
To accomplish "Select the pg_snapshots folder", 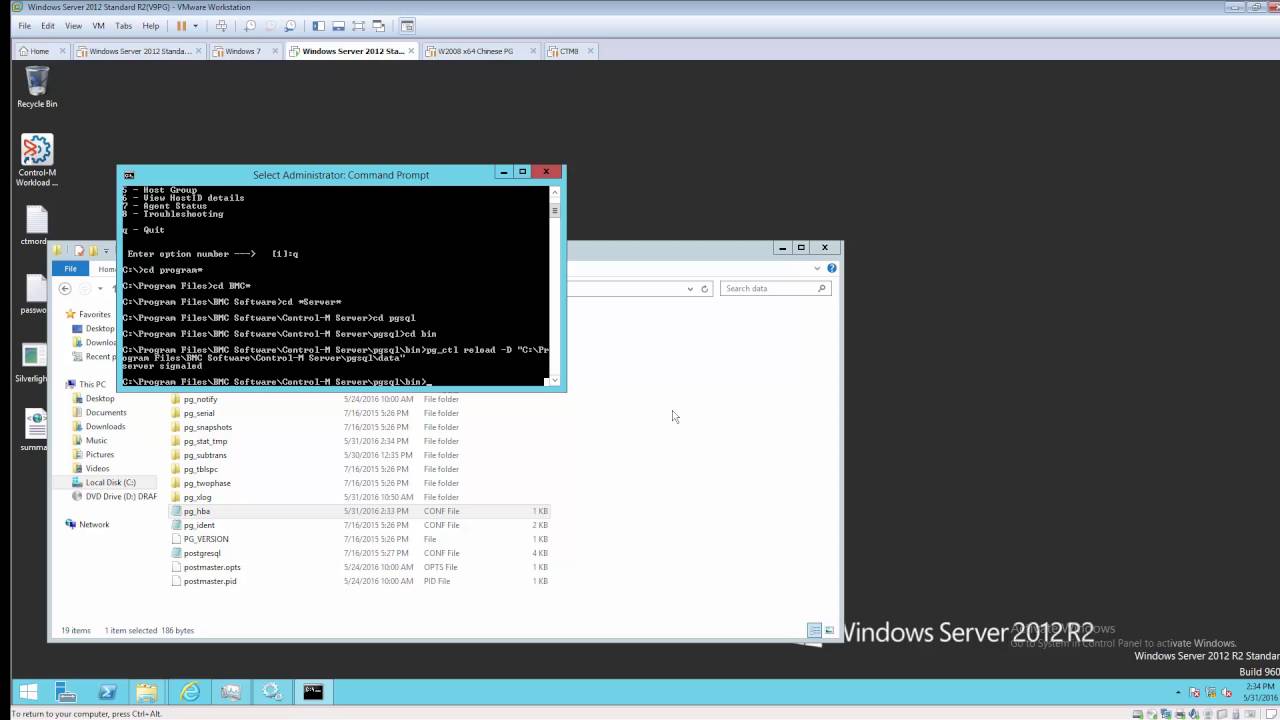I will coord(360,427).
